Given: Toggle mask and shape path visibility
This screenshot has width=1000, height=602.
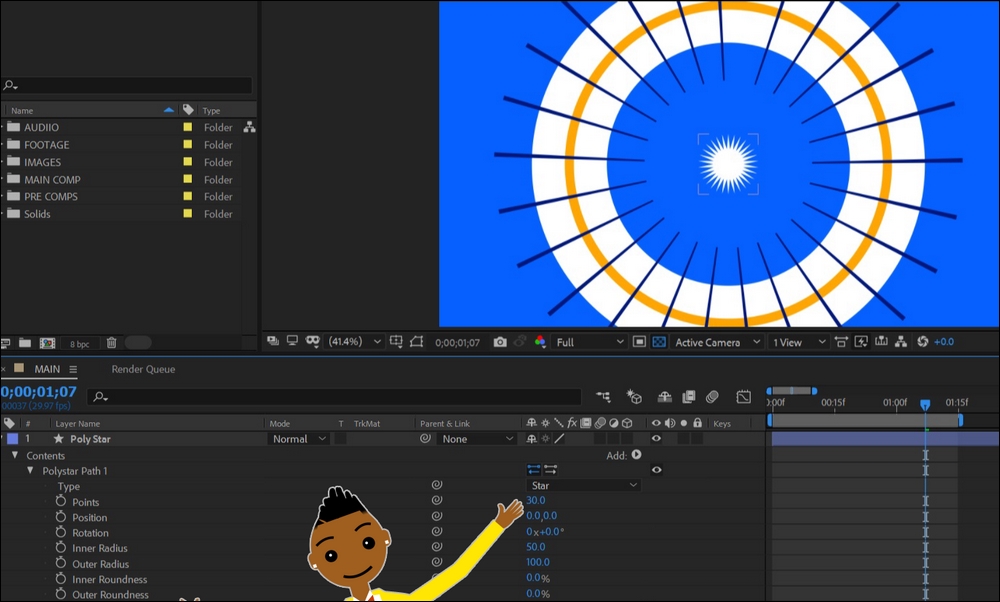Looking at the screenshot, I should tap(416, 342).
